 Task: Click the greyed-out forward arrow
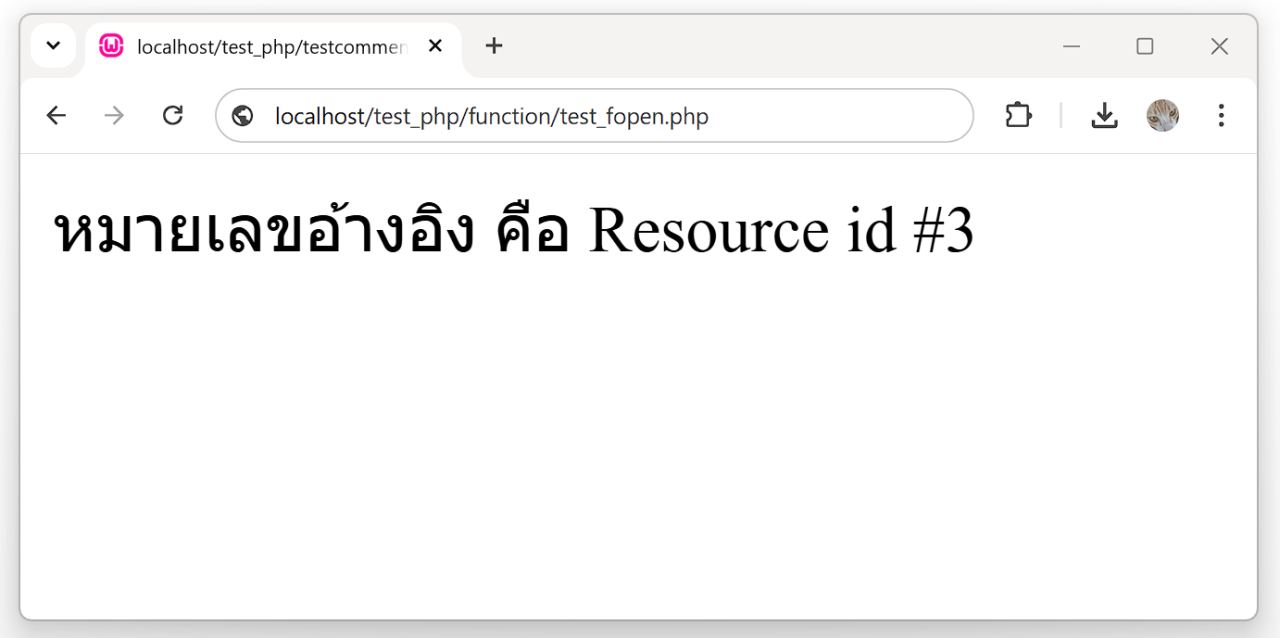click(x=114, y=116)
